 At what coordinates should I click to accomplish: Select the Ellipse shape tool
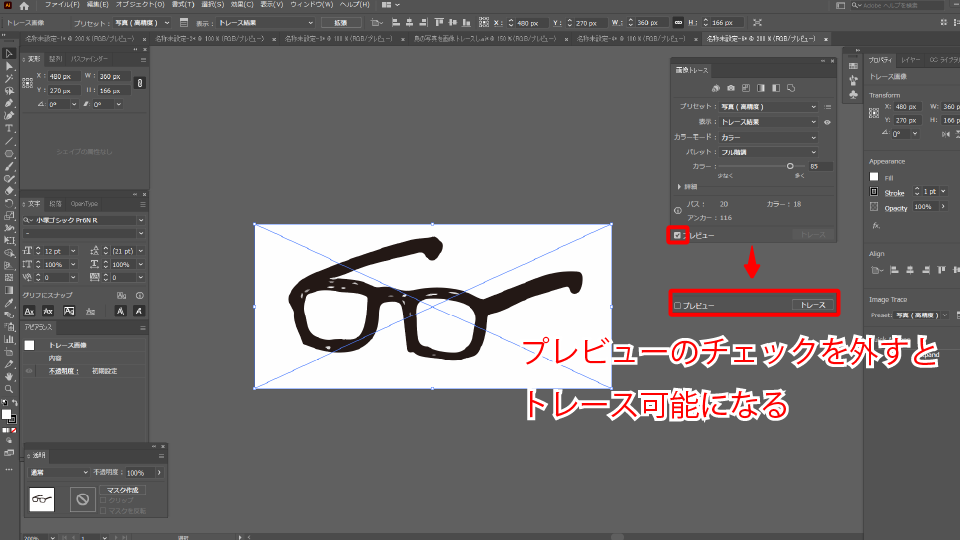(9, 154)
